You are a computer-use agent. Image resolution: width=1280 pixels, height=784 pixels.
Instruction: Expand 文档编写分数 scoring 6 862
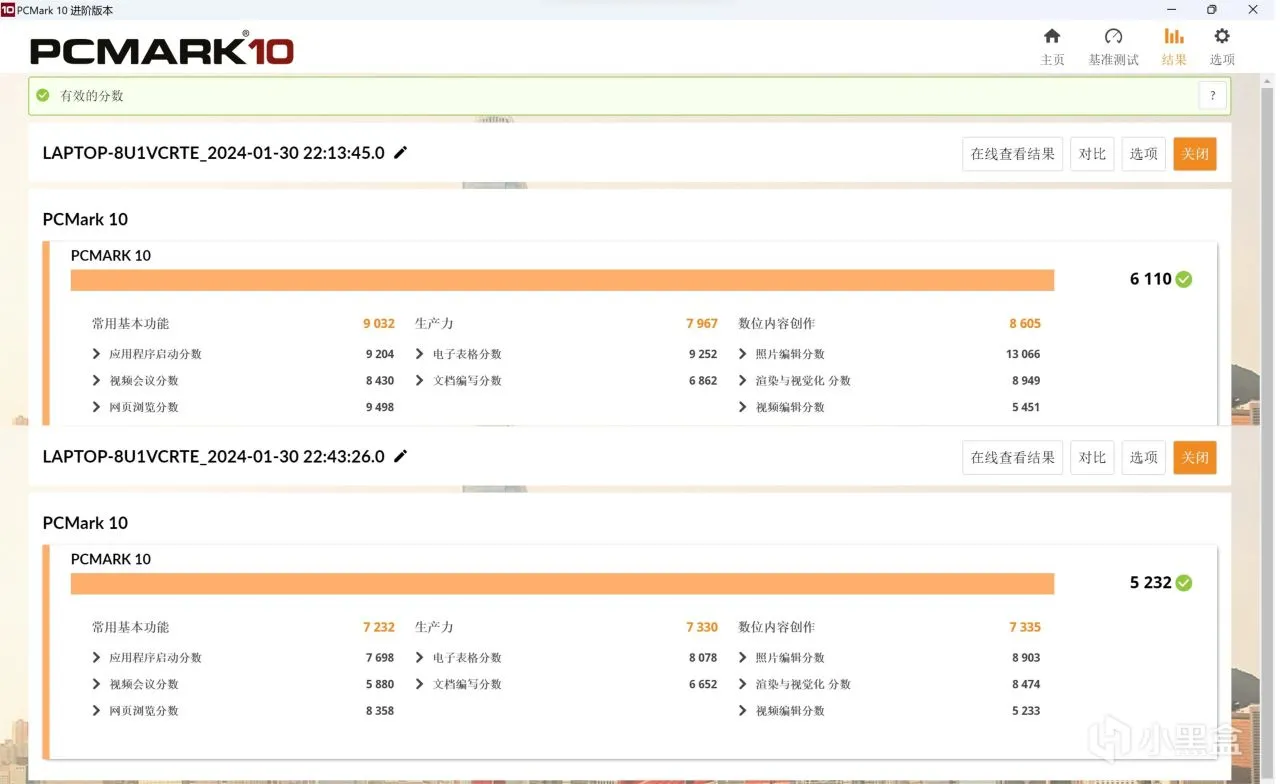[x=420, y=380]
